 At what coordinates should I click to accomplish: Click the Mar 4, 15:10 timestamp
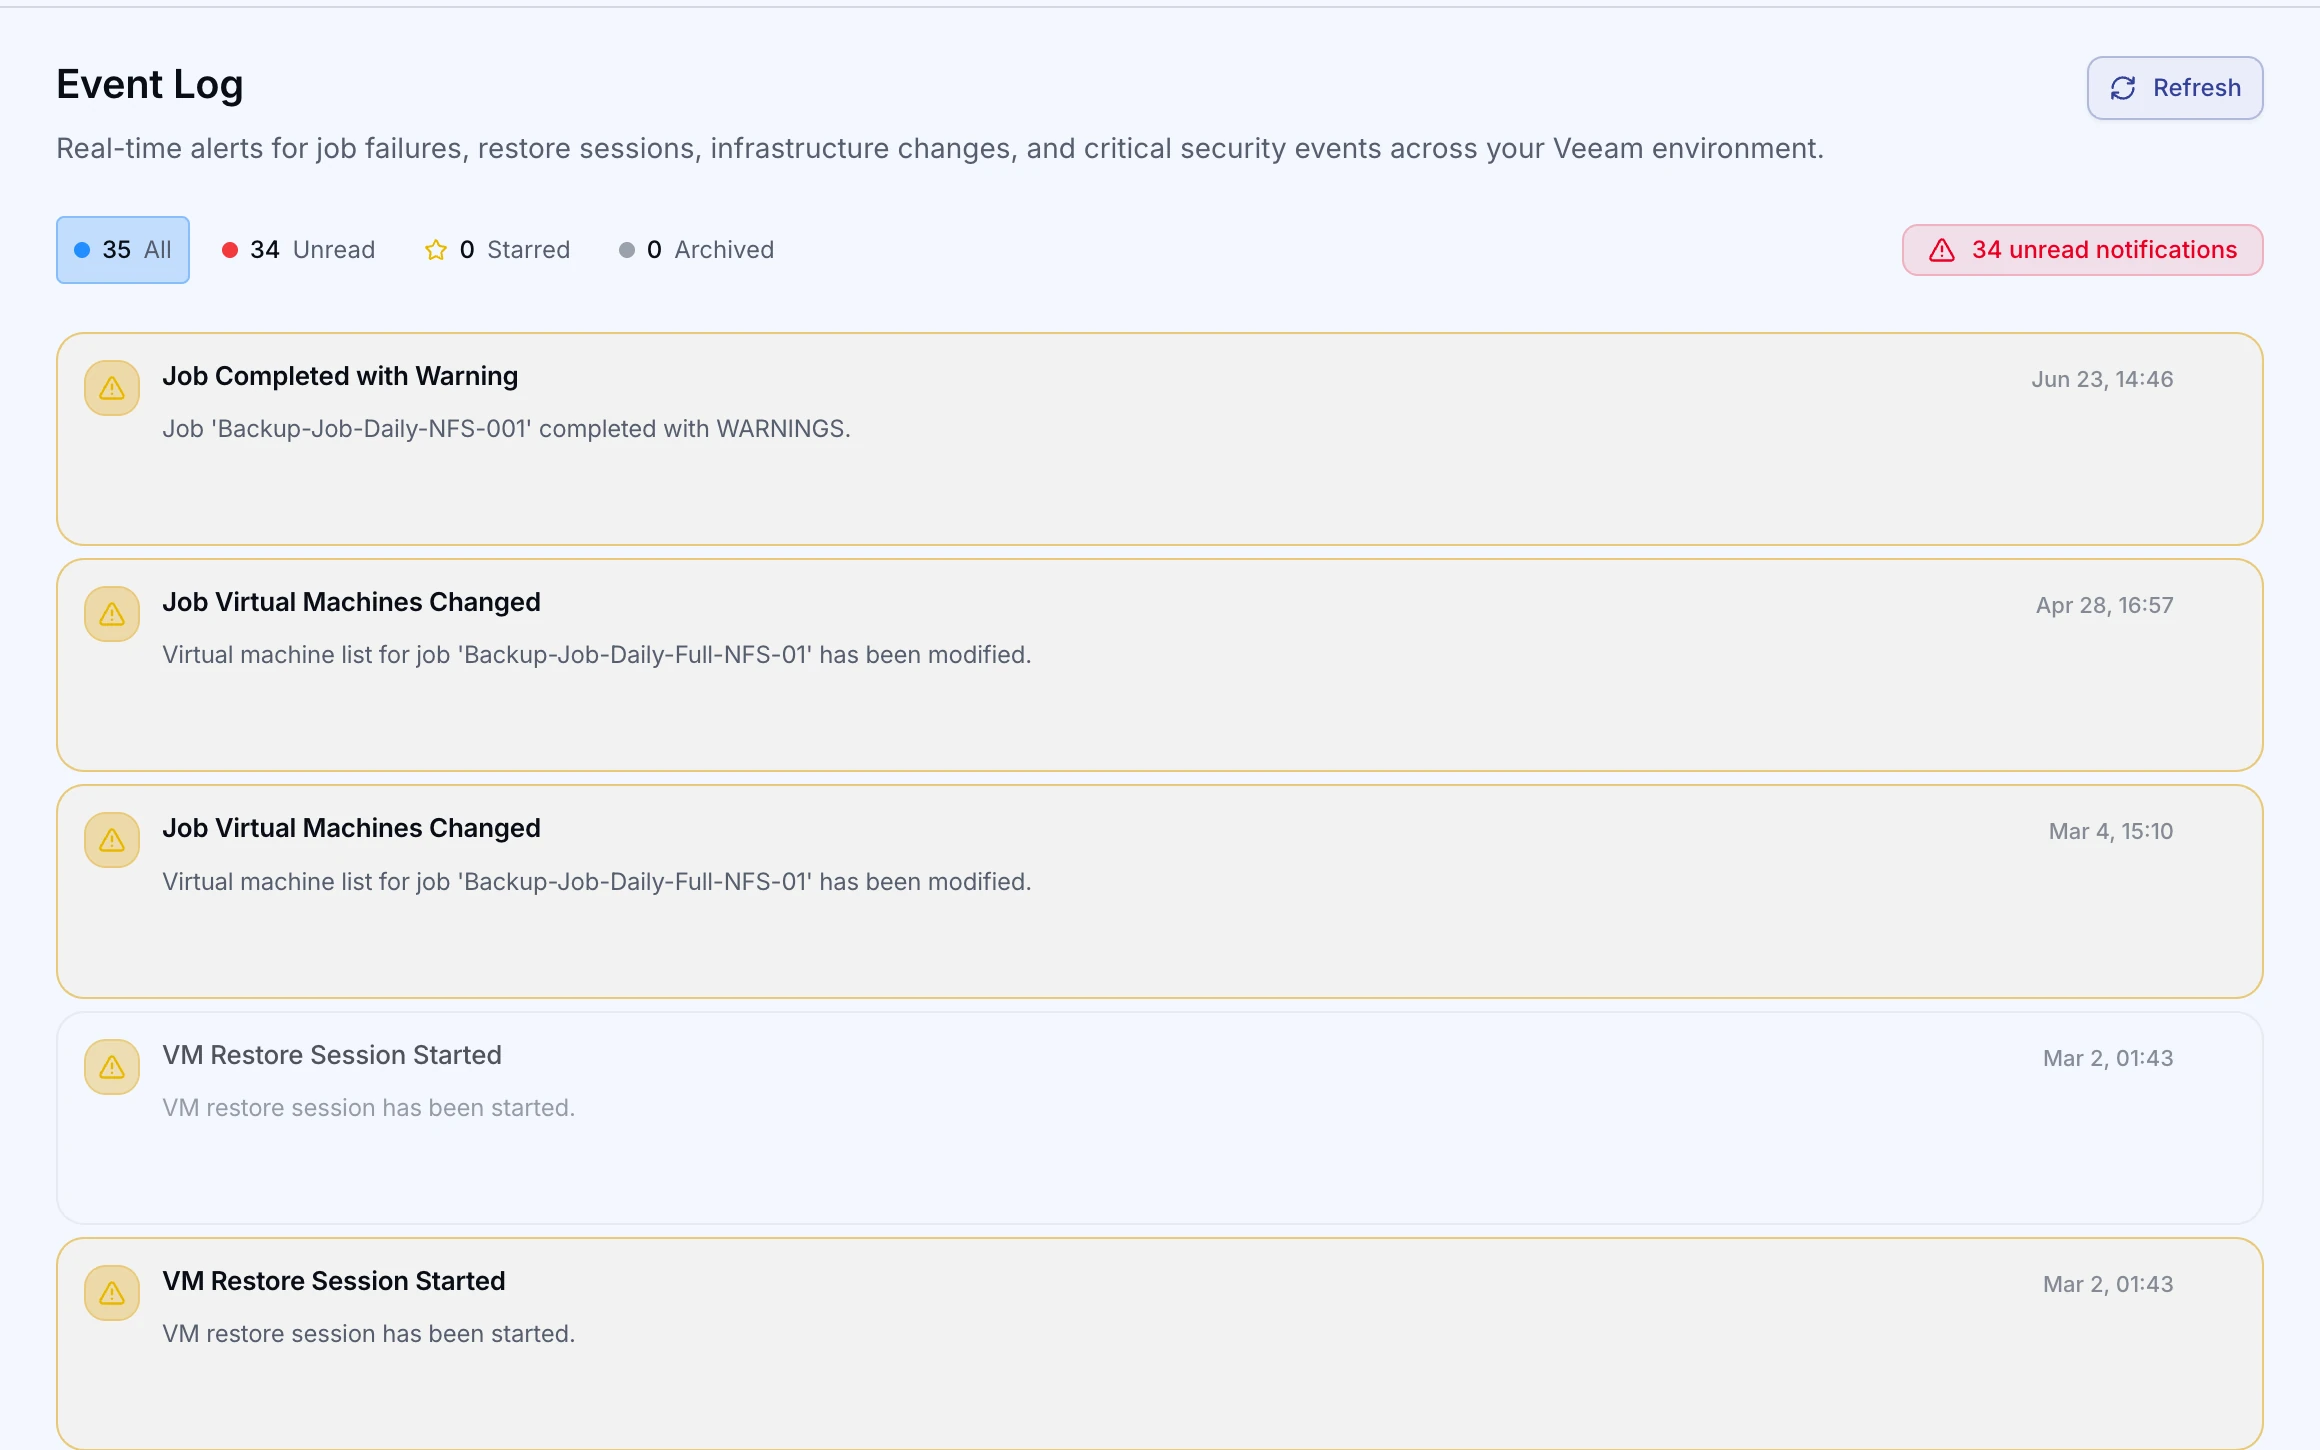tap(2111, 831)
